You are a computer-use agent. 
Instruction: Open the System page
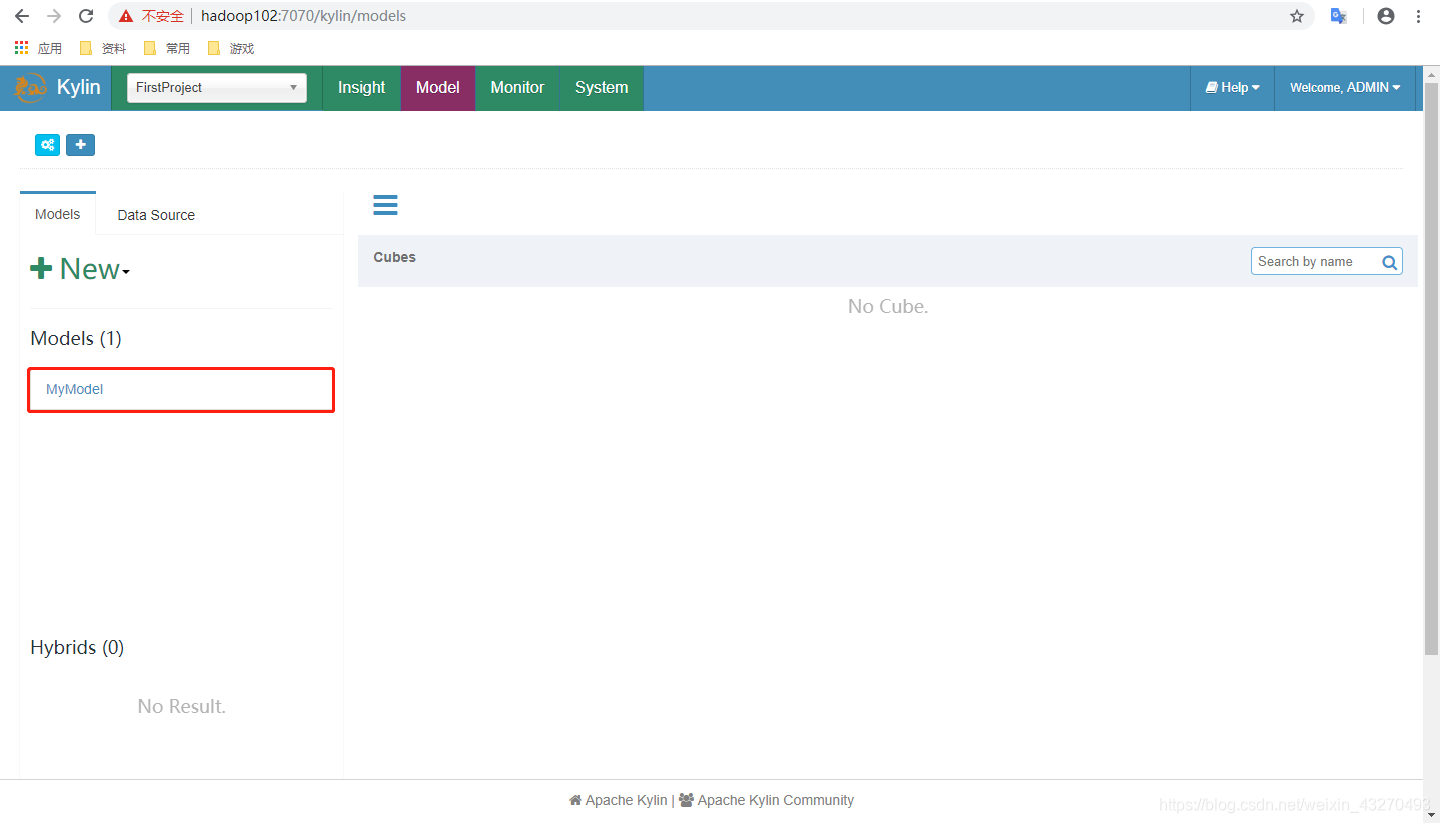pyautogui.click(x=601, y=88)
